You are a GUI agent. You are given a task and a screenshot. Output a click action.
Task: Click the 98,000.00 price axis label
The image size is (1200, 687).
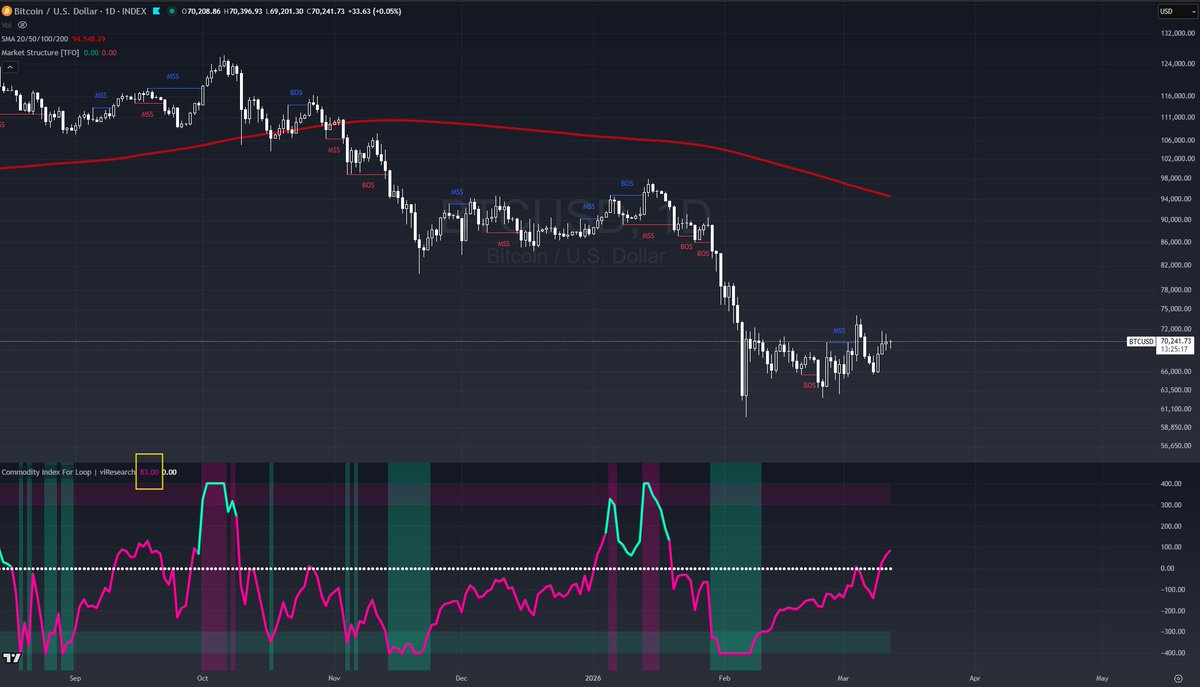pos(1178,178)
